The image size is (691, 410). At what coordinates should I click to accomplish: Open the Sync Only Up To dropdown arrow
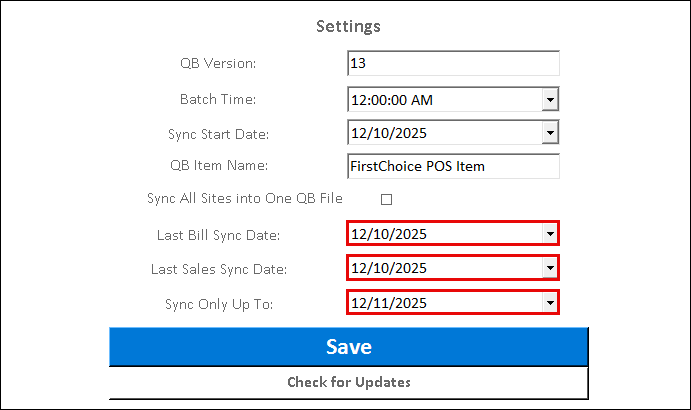tap(549, 302)
